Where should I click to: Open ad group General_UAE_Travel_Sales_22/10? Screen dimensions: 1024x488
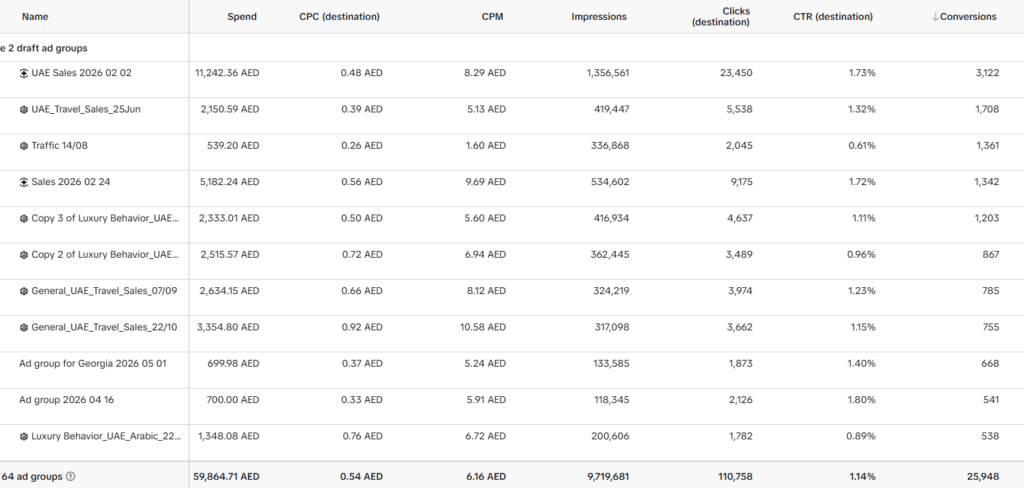(x=104, y=327)
